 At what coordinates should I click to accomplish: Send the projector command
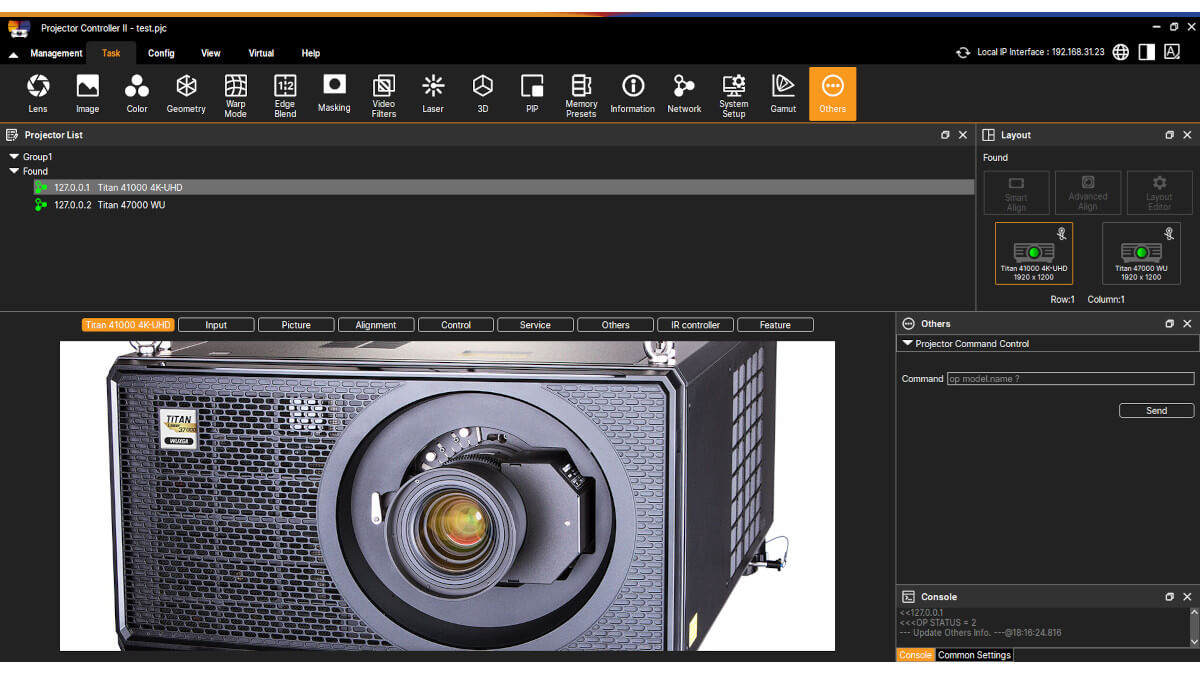(x=1156, y=411)
